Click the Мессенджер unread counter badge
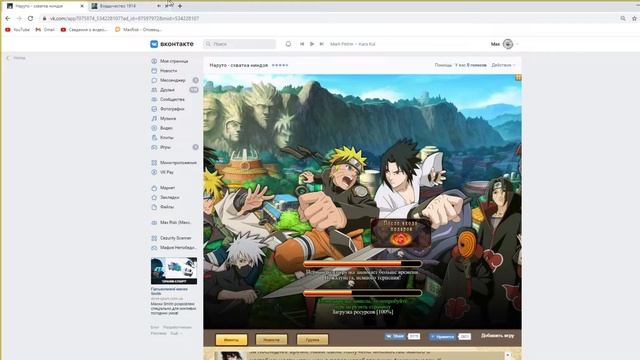640x360 pixels. click(x=196, y=80)
